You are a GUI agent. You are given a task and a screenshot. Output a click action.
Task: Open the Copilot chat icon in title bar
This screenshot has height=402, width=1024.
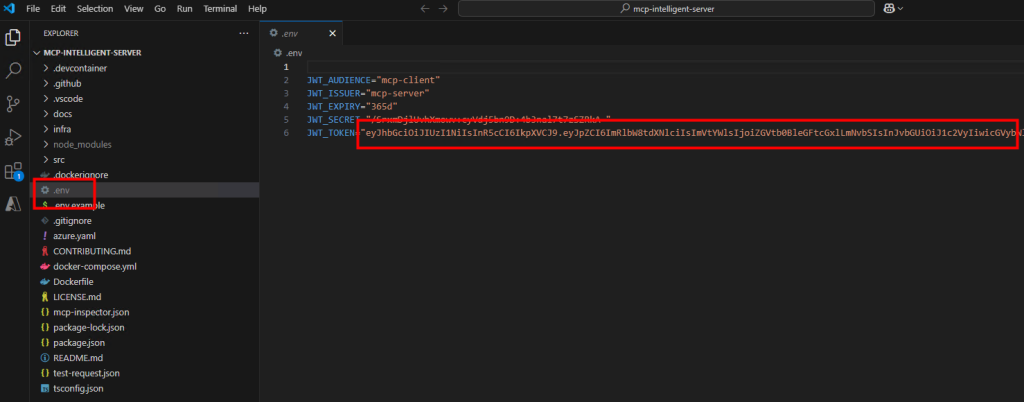pyautogui.click(x=888, y=8)
